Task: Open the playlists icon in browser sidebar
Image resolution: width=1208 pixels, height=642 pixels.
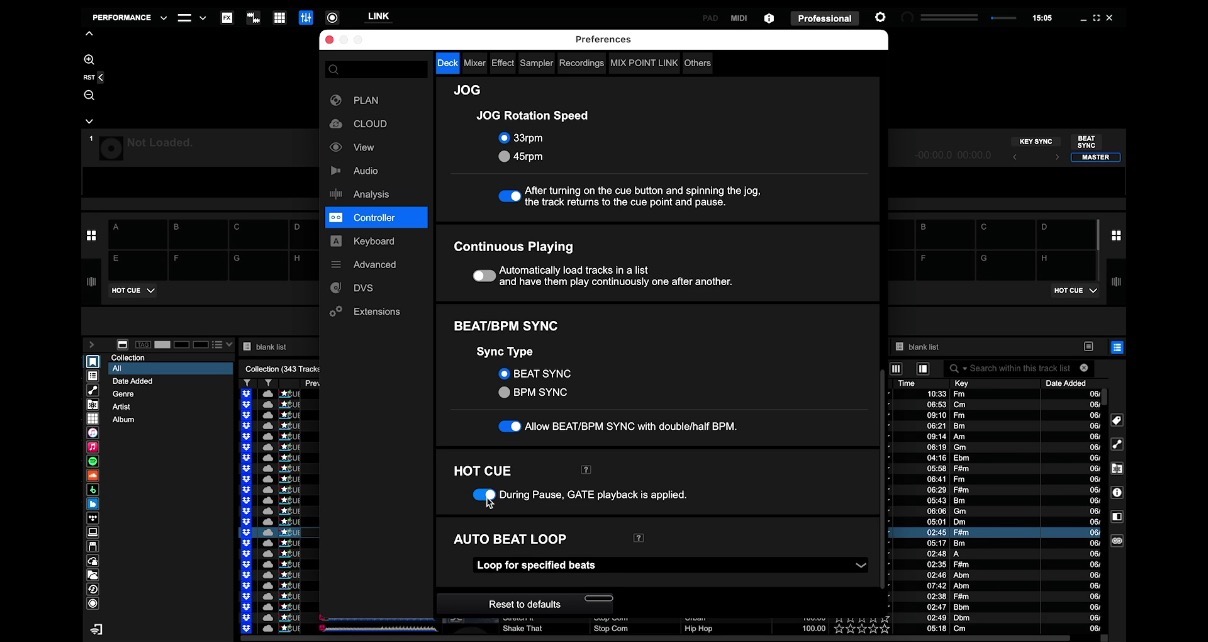Action: click(92, 376)
